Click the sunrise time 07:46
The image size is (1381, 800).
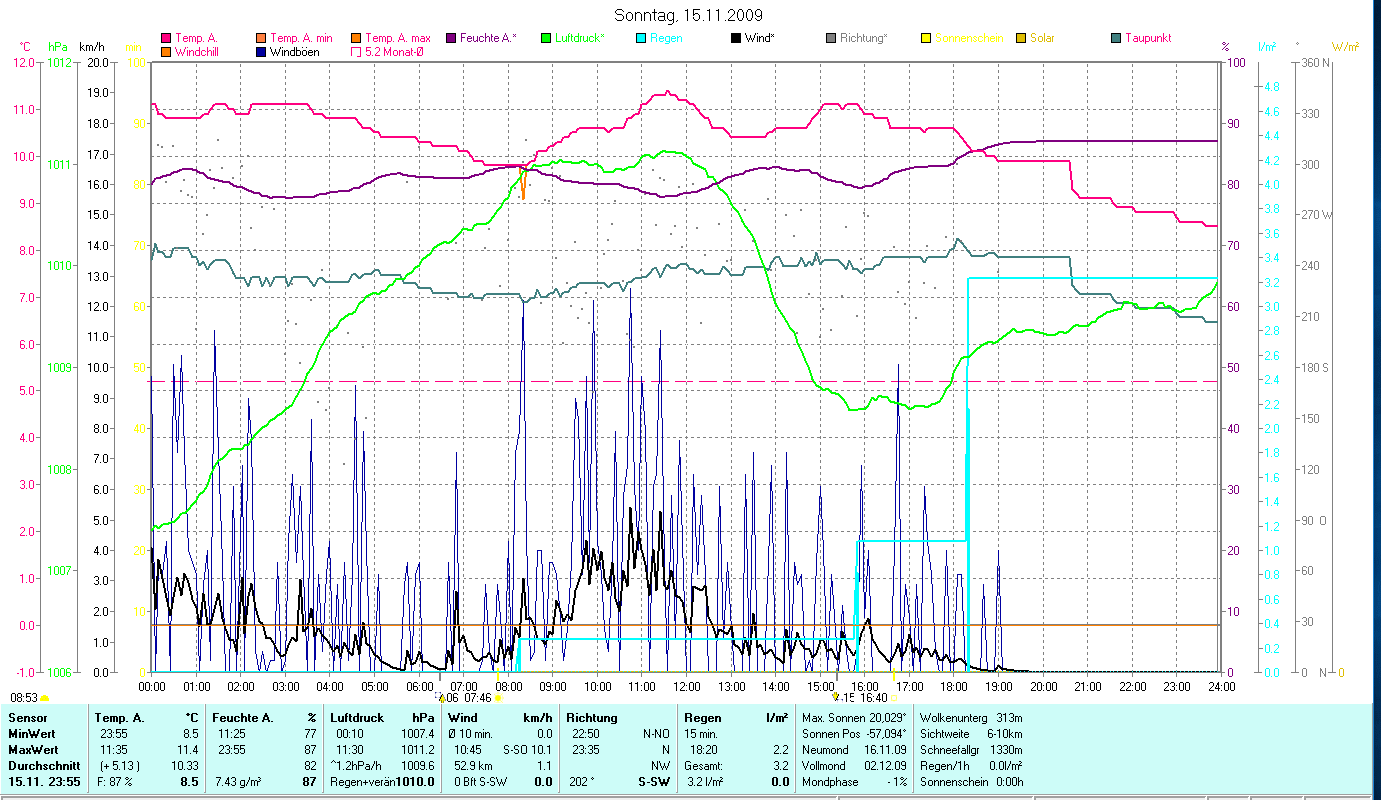pyautogui.click(x=478, y=698)
